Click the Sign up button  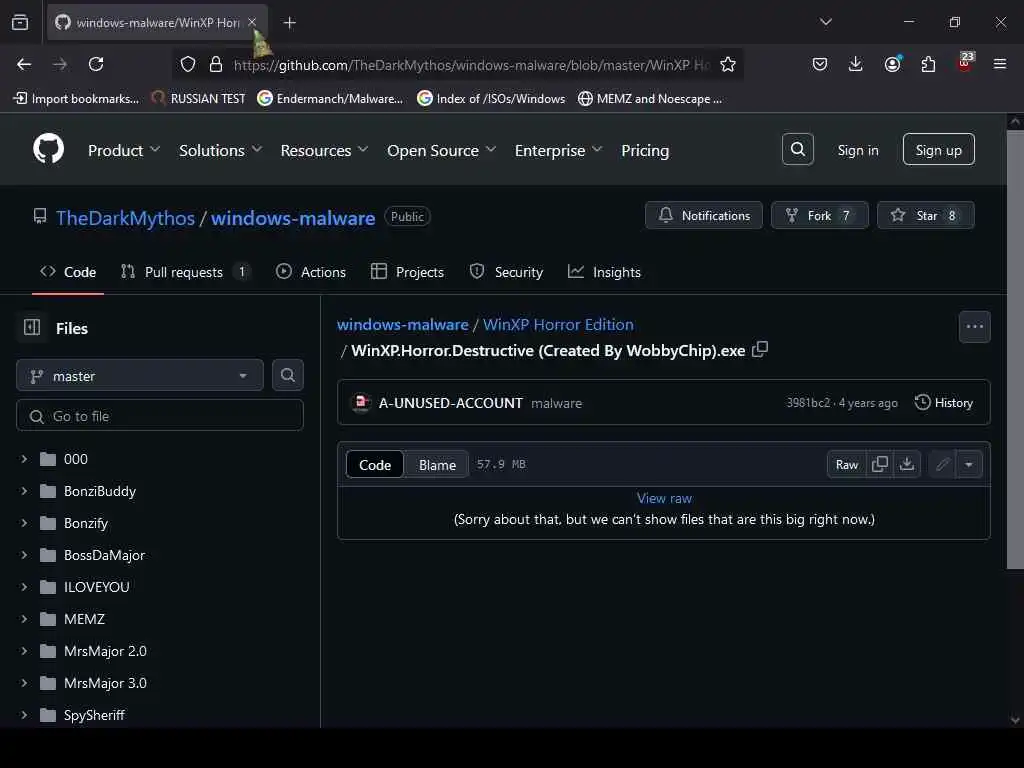[x=938, y=150]
